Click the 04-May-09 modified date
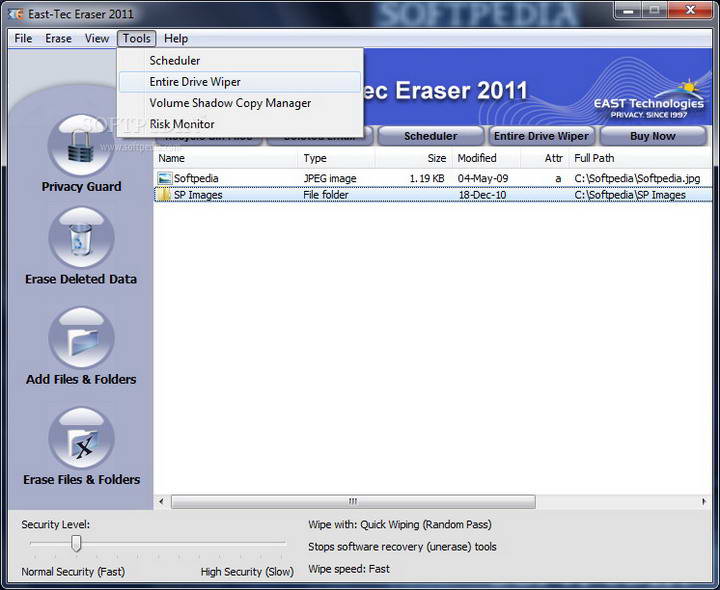The image size is (720, 590). coord(483,178)
